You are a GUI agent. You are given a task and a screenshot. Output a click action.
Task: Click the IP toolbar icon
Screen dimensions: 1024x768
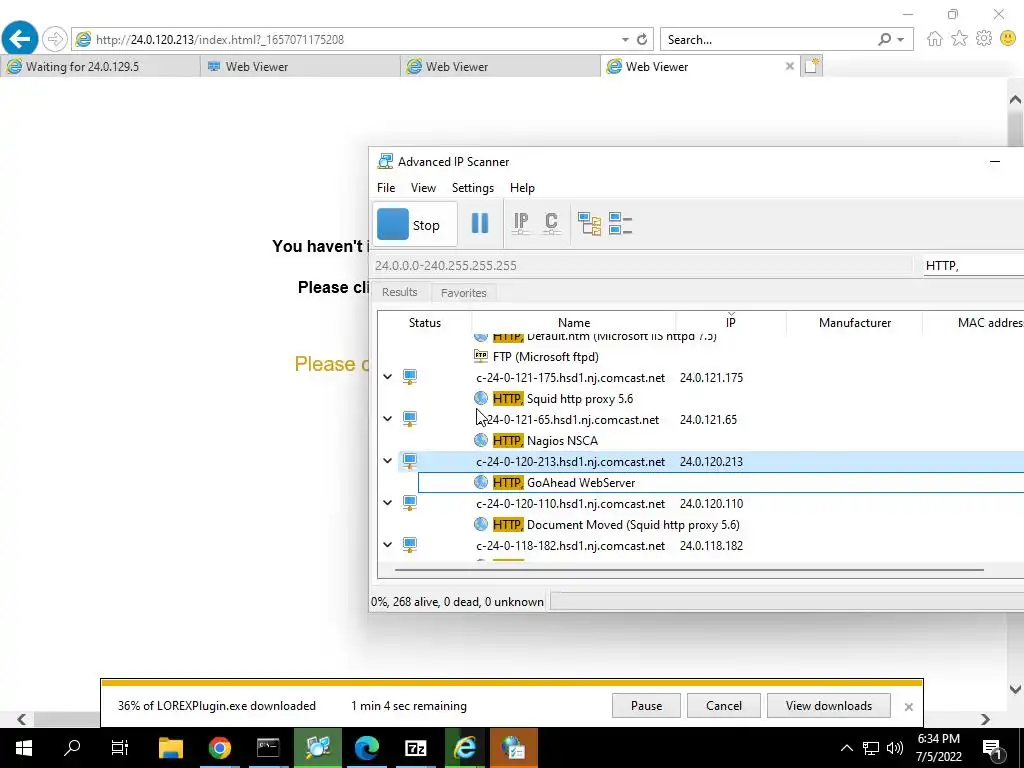click(520, 223)
